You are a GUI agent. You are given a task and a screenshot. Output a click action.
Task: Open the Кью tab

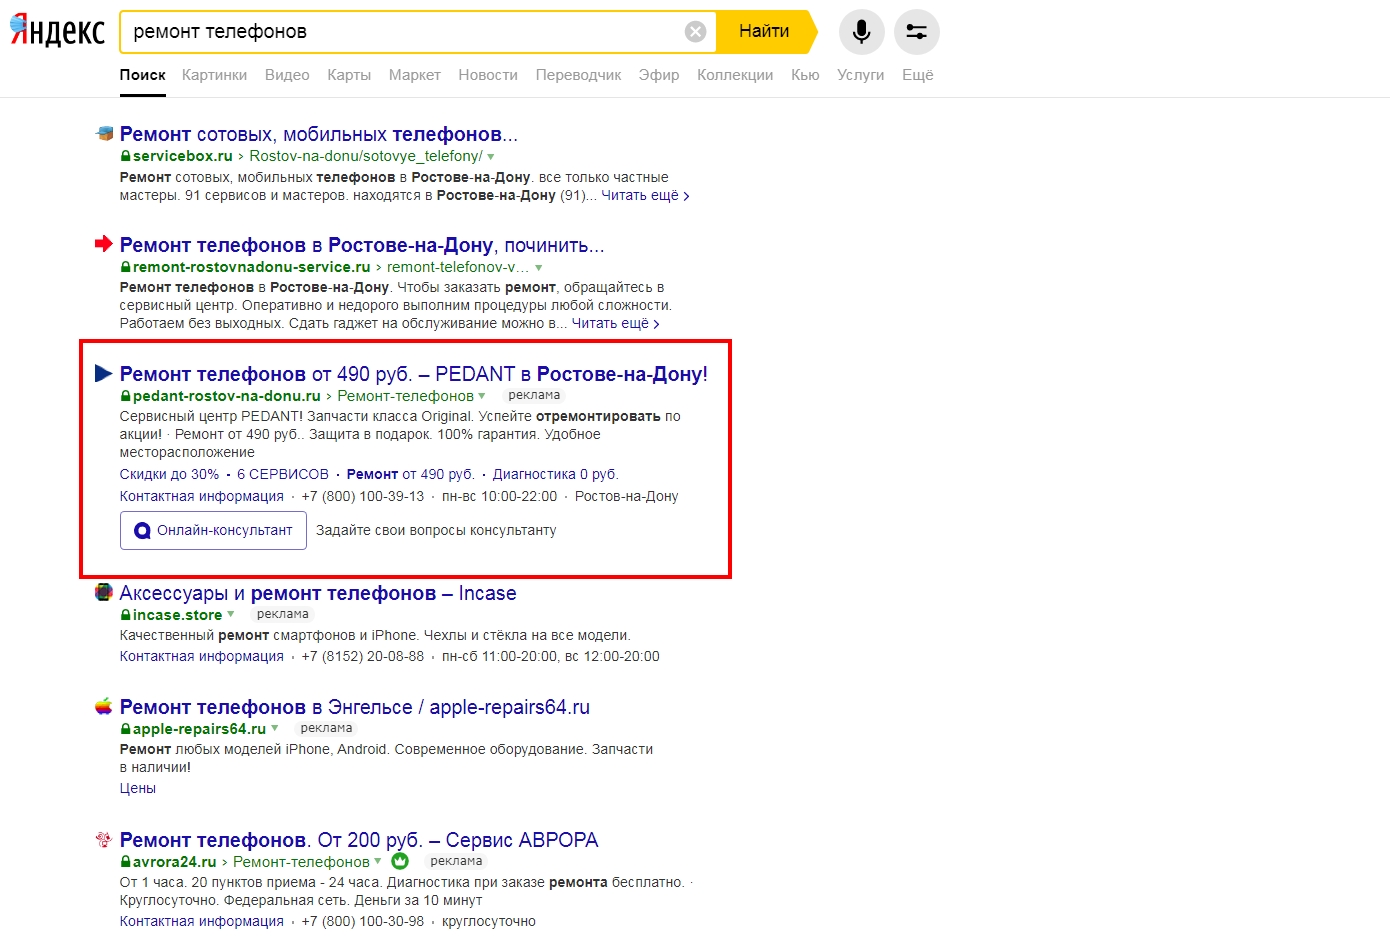pos(805,75)
